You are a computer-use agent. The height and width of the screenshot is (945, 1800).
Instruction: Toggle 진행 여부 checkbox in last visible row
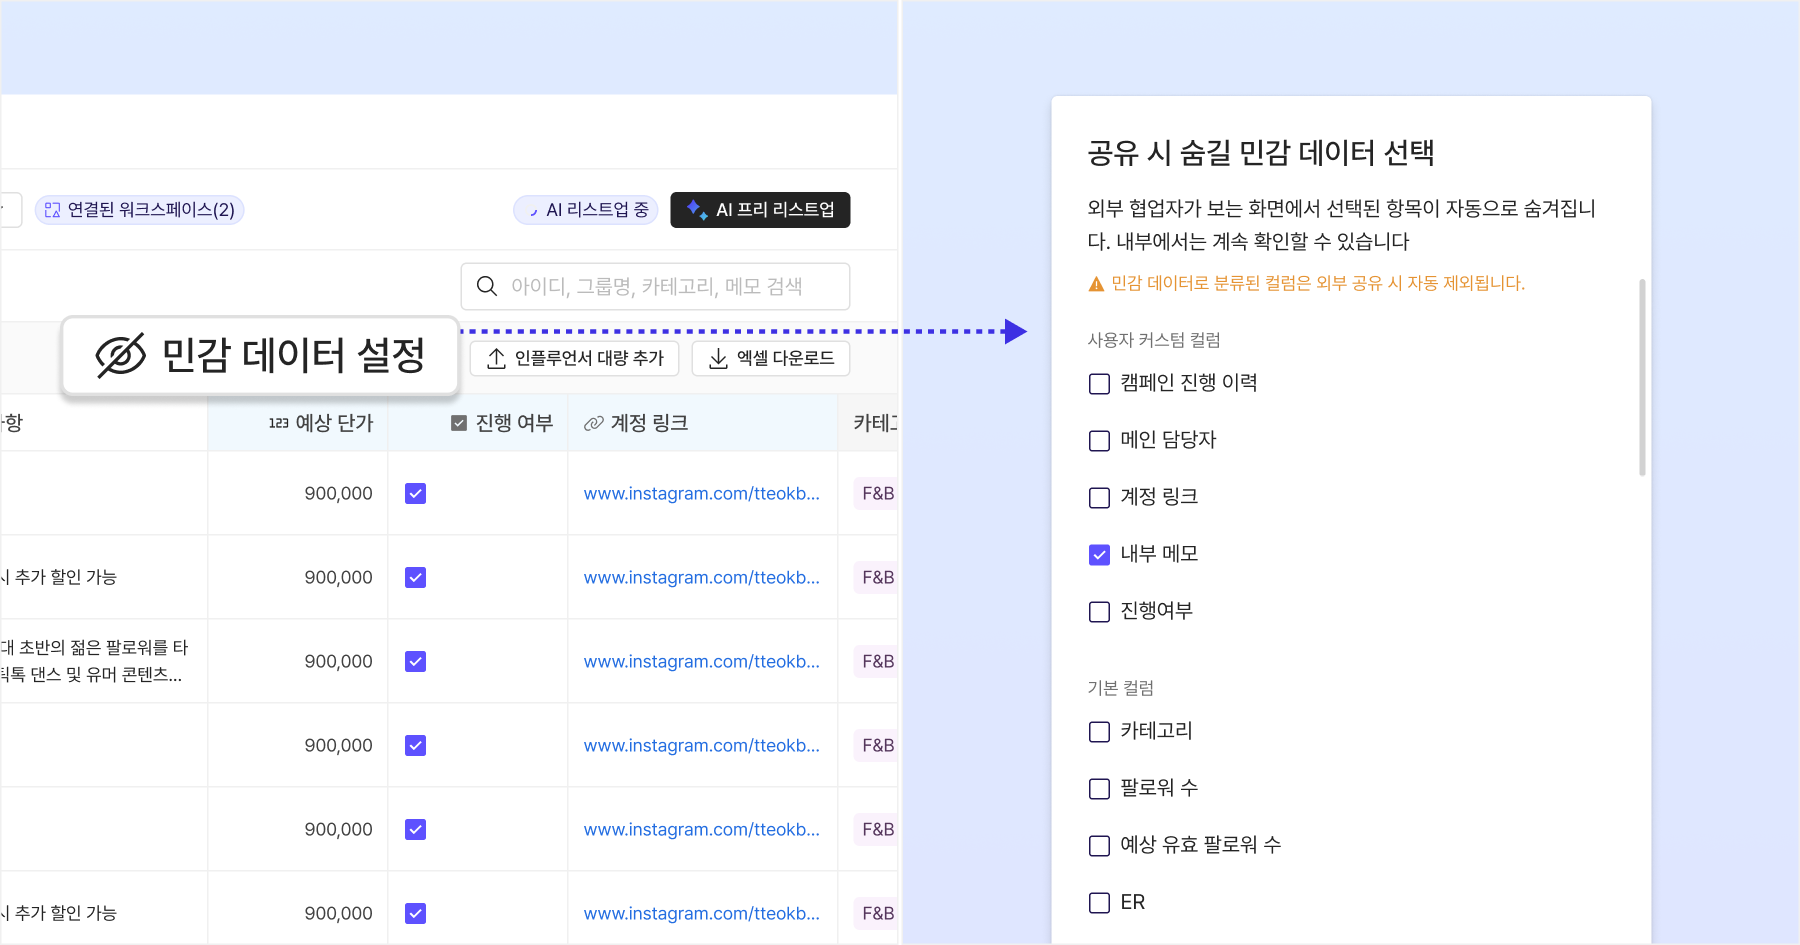click(x=416, y=913)
